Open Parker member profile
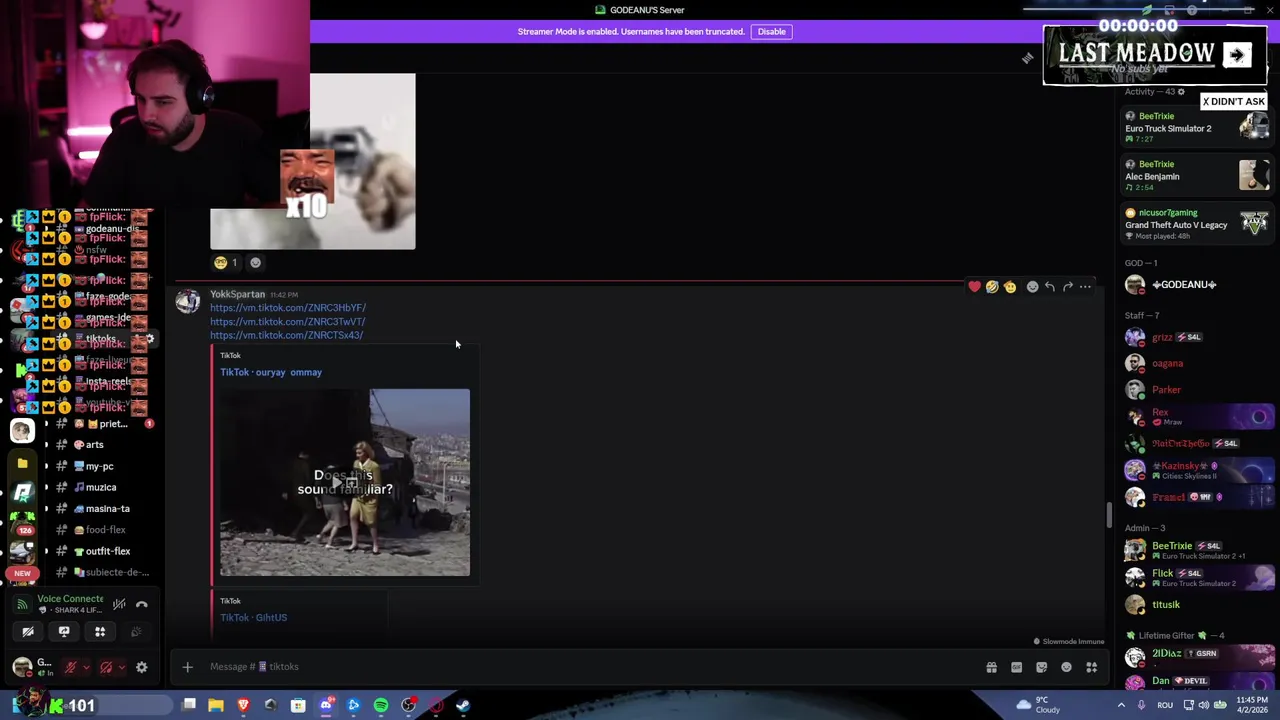1280x720 pixels. 1196,390
